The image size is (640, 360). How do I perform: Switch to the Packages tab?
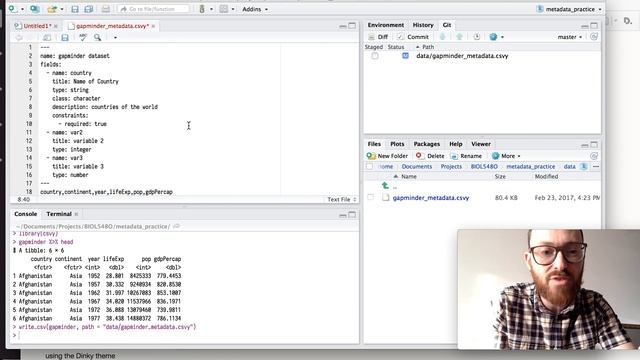[x=427, y=144]
